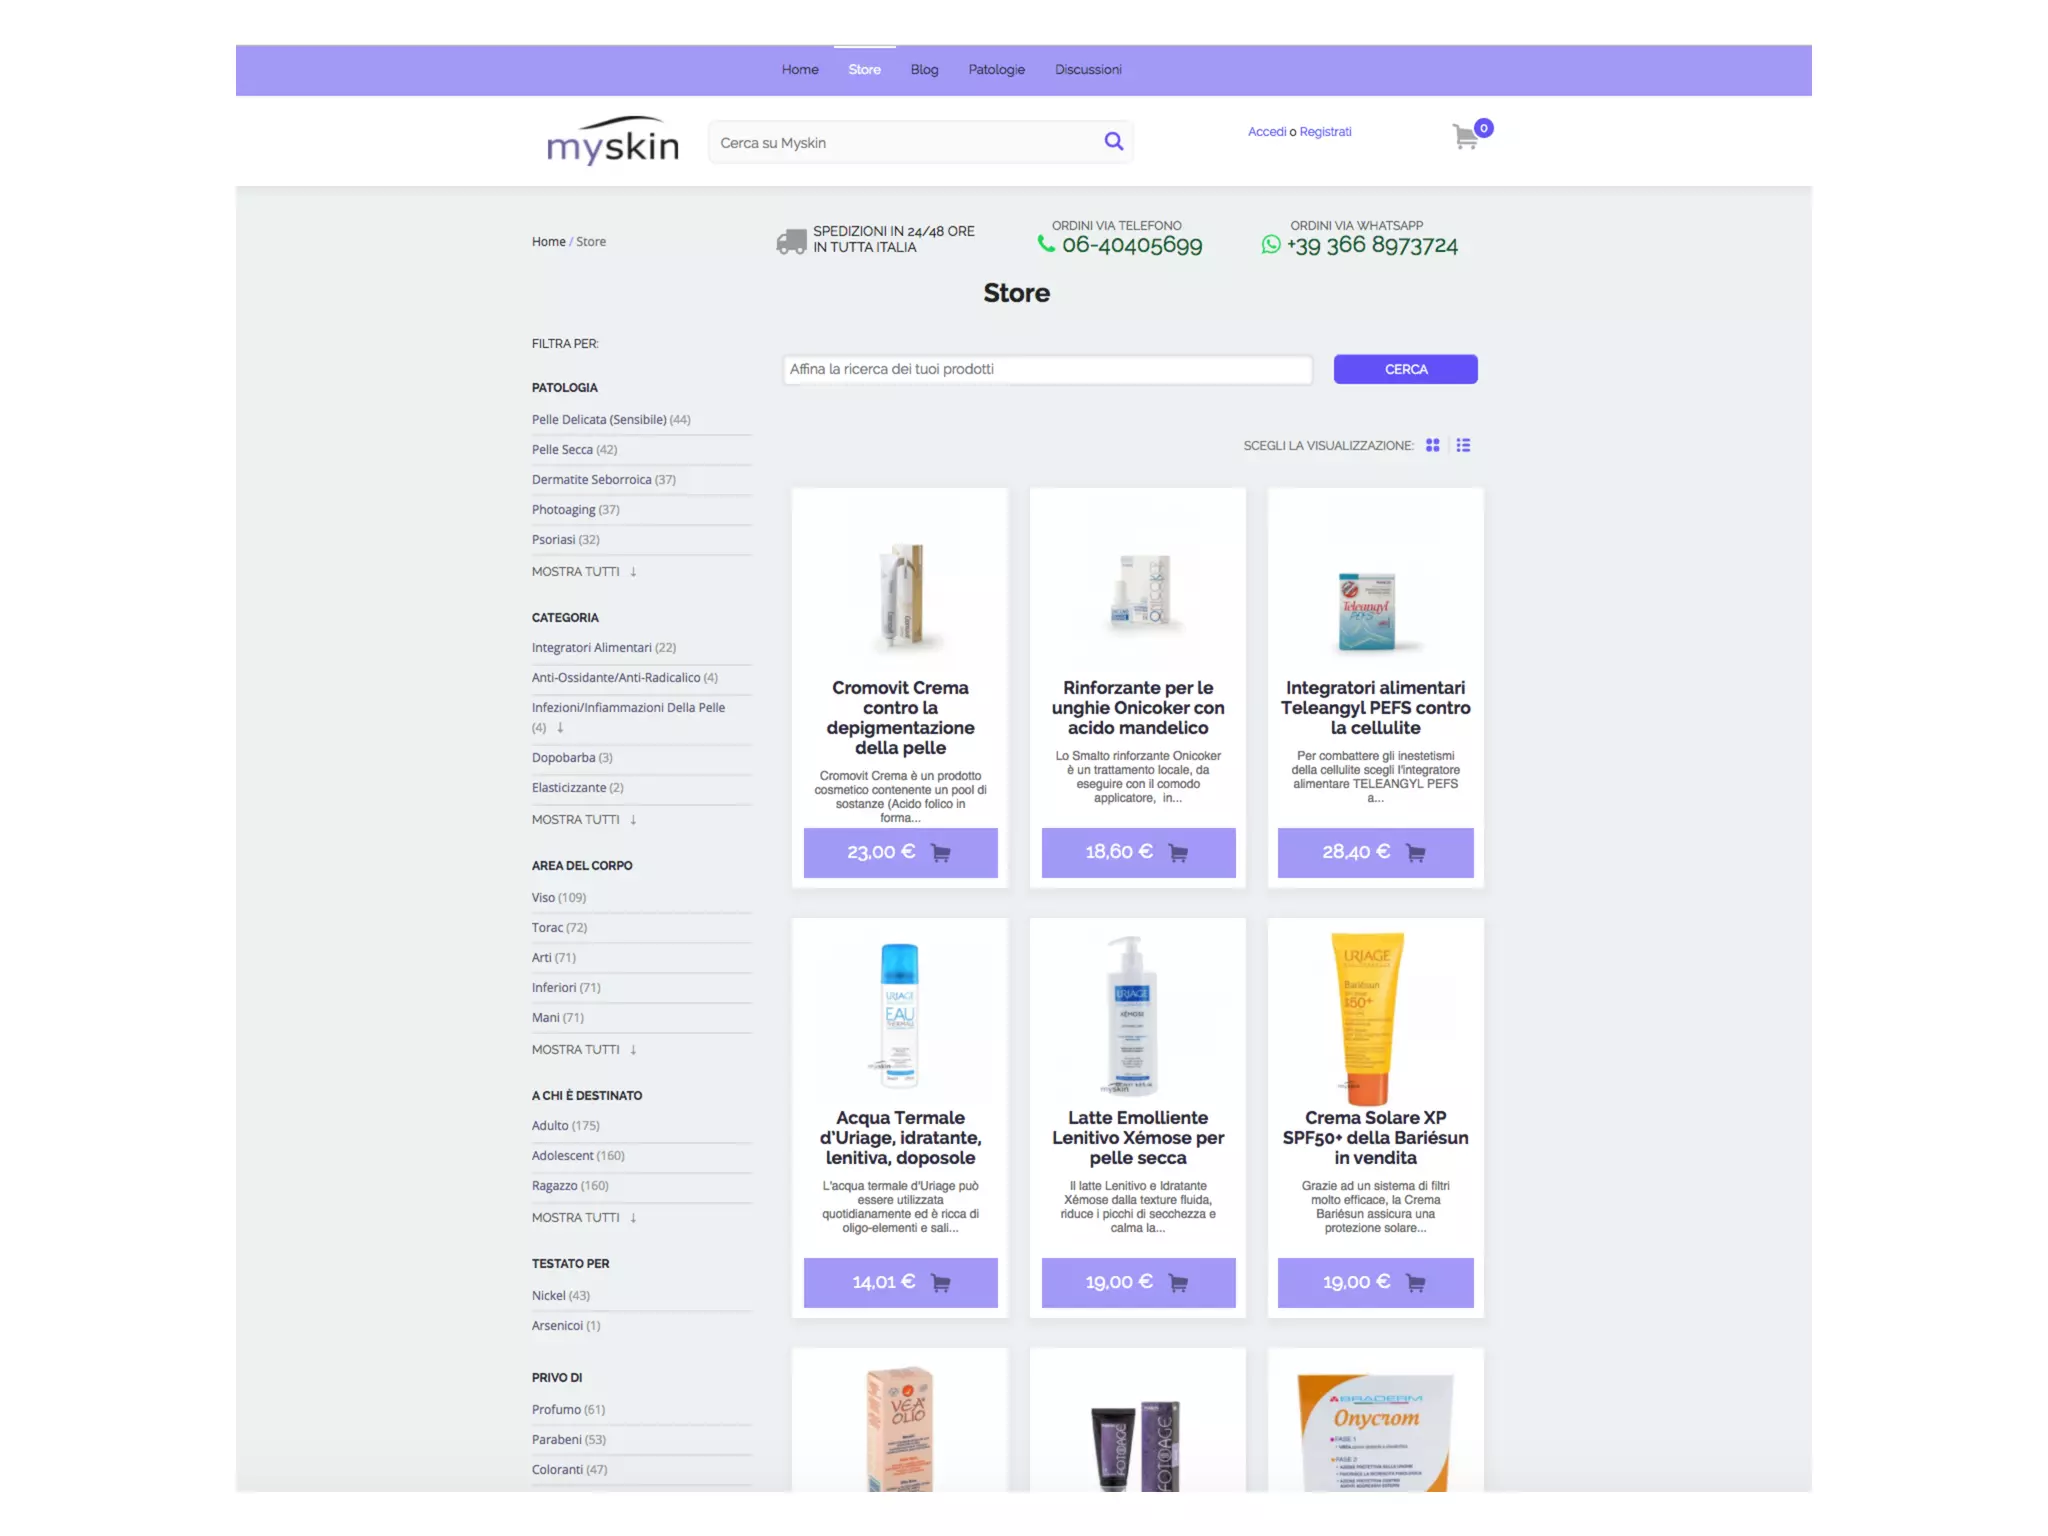The image size is (2048, 1536).
Task: Click the green telephone icon
Action: tap(1046, 244)
